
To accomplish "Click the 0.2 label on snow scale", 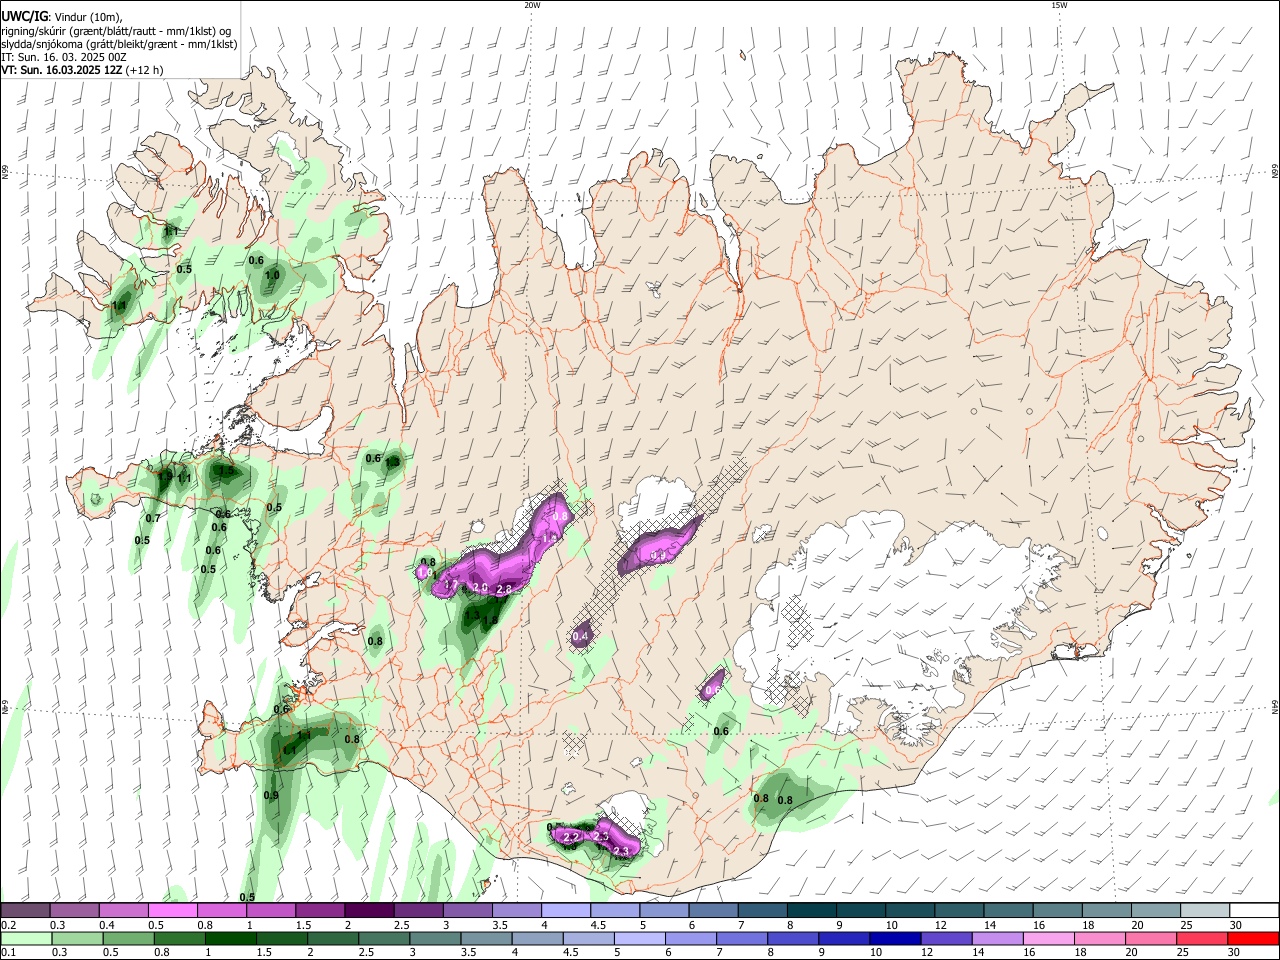I will tap(7, 925).
